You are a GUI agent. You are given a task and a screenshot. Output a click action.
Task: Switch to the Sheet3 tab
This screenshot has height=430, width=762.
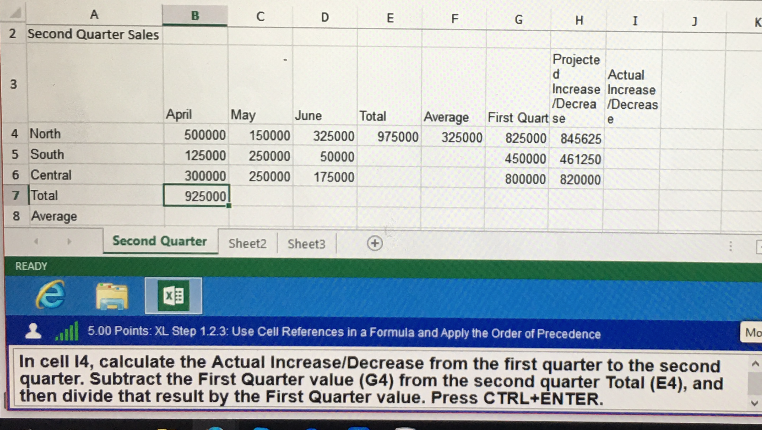(306, 243)
